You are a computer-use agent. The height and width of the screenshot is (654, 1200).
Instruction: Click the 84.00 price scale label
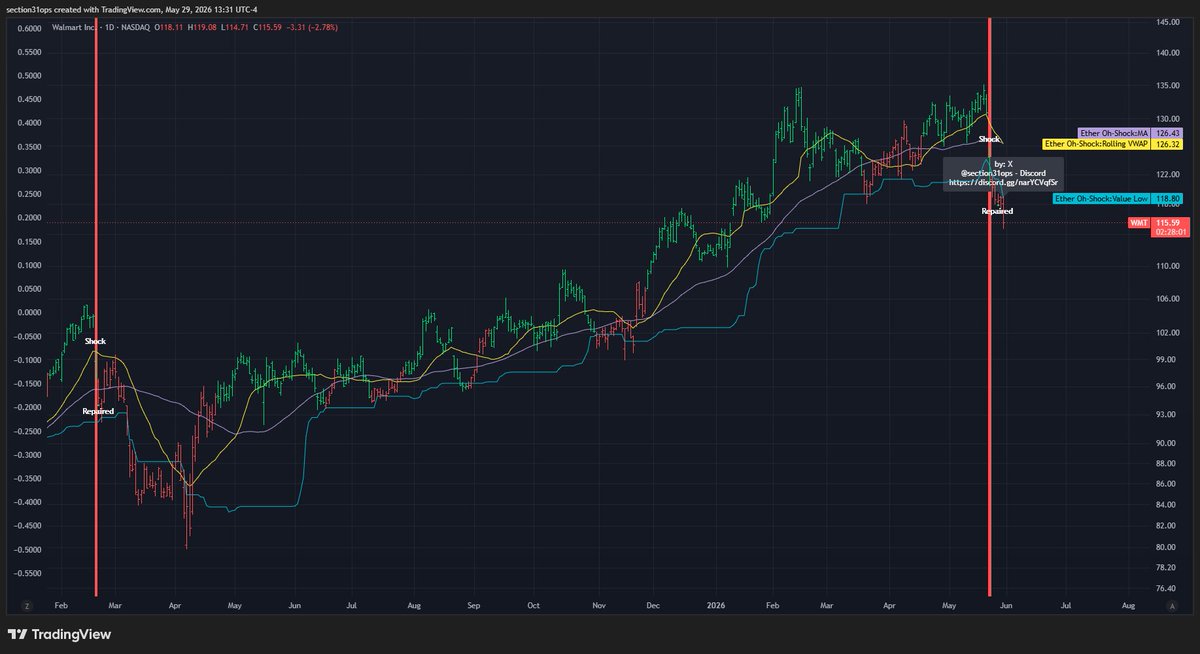point(1165,504)
